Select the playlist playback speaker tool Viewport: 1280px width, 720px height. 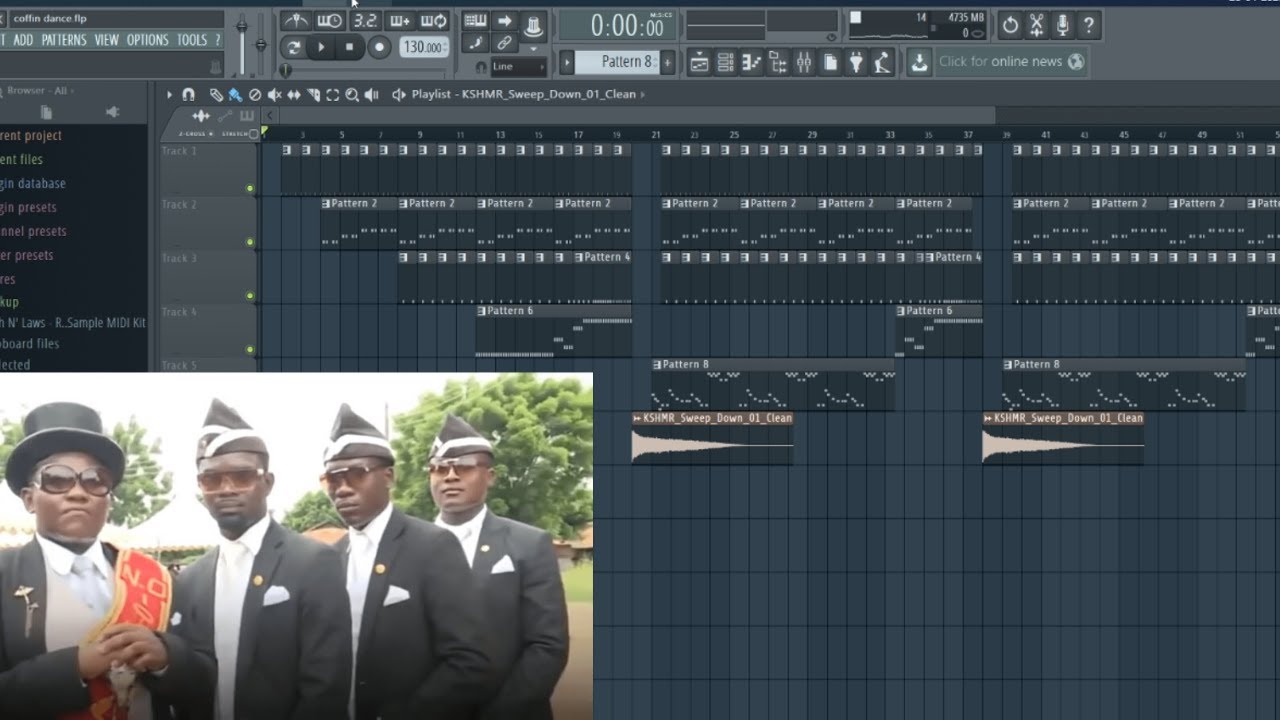point(372,95)
